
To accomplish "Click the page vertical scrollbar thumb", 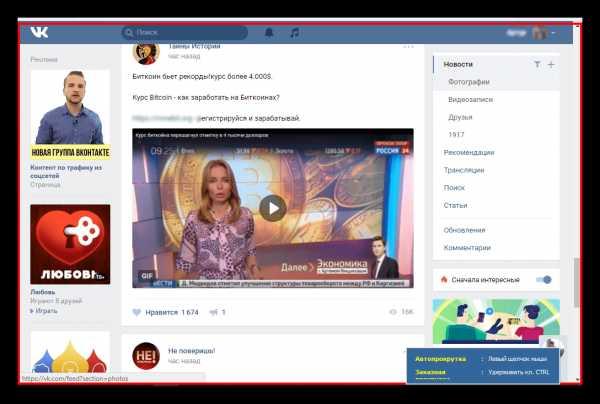I will pyautogui.click(x=576, y=282).
